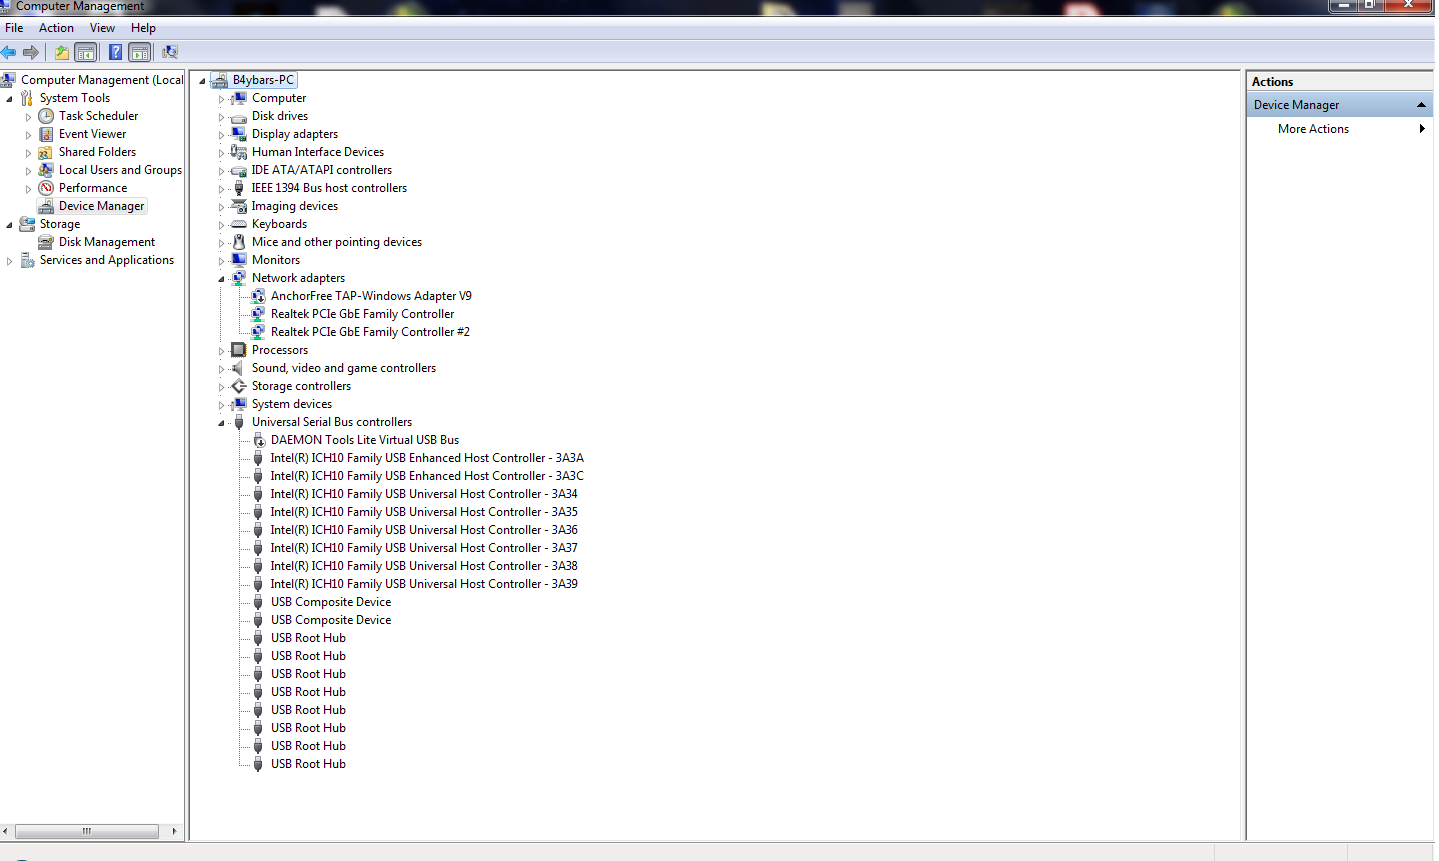Expand the System devices category
The height and width of the screenshot is (861, 1439).
click(x=221, y=405)
